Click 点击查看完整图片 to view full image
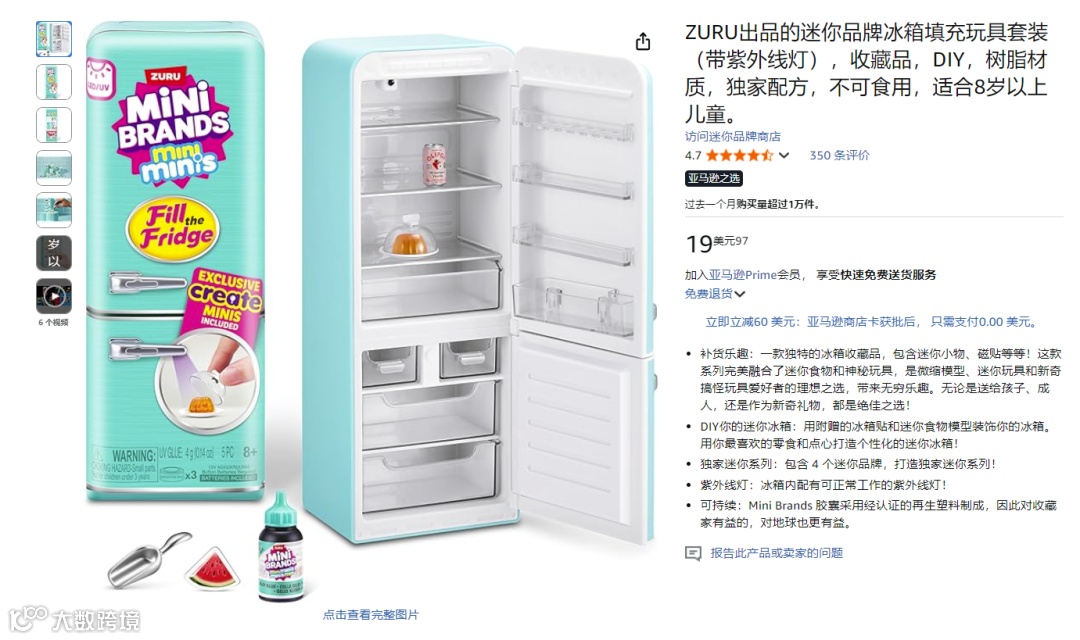The image size is (1080, 640). 371,615
